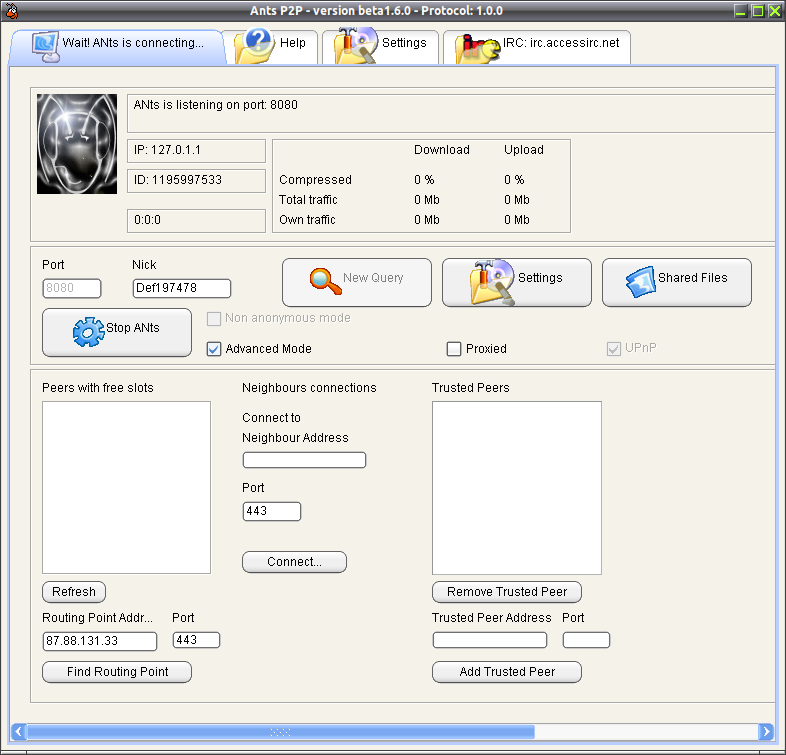
Task: Click the monitor icon on connecting tab
Action: click(46, 47)
